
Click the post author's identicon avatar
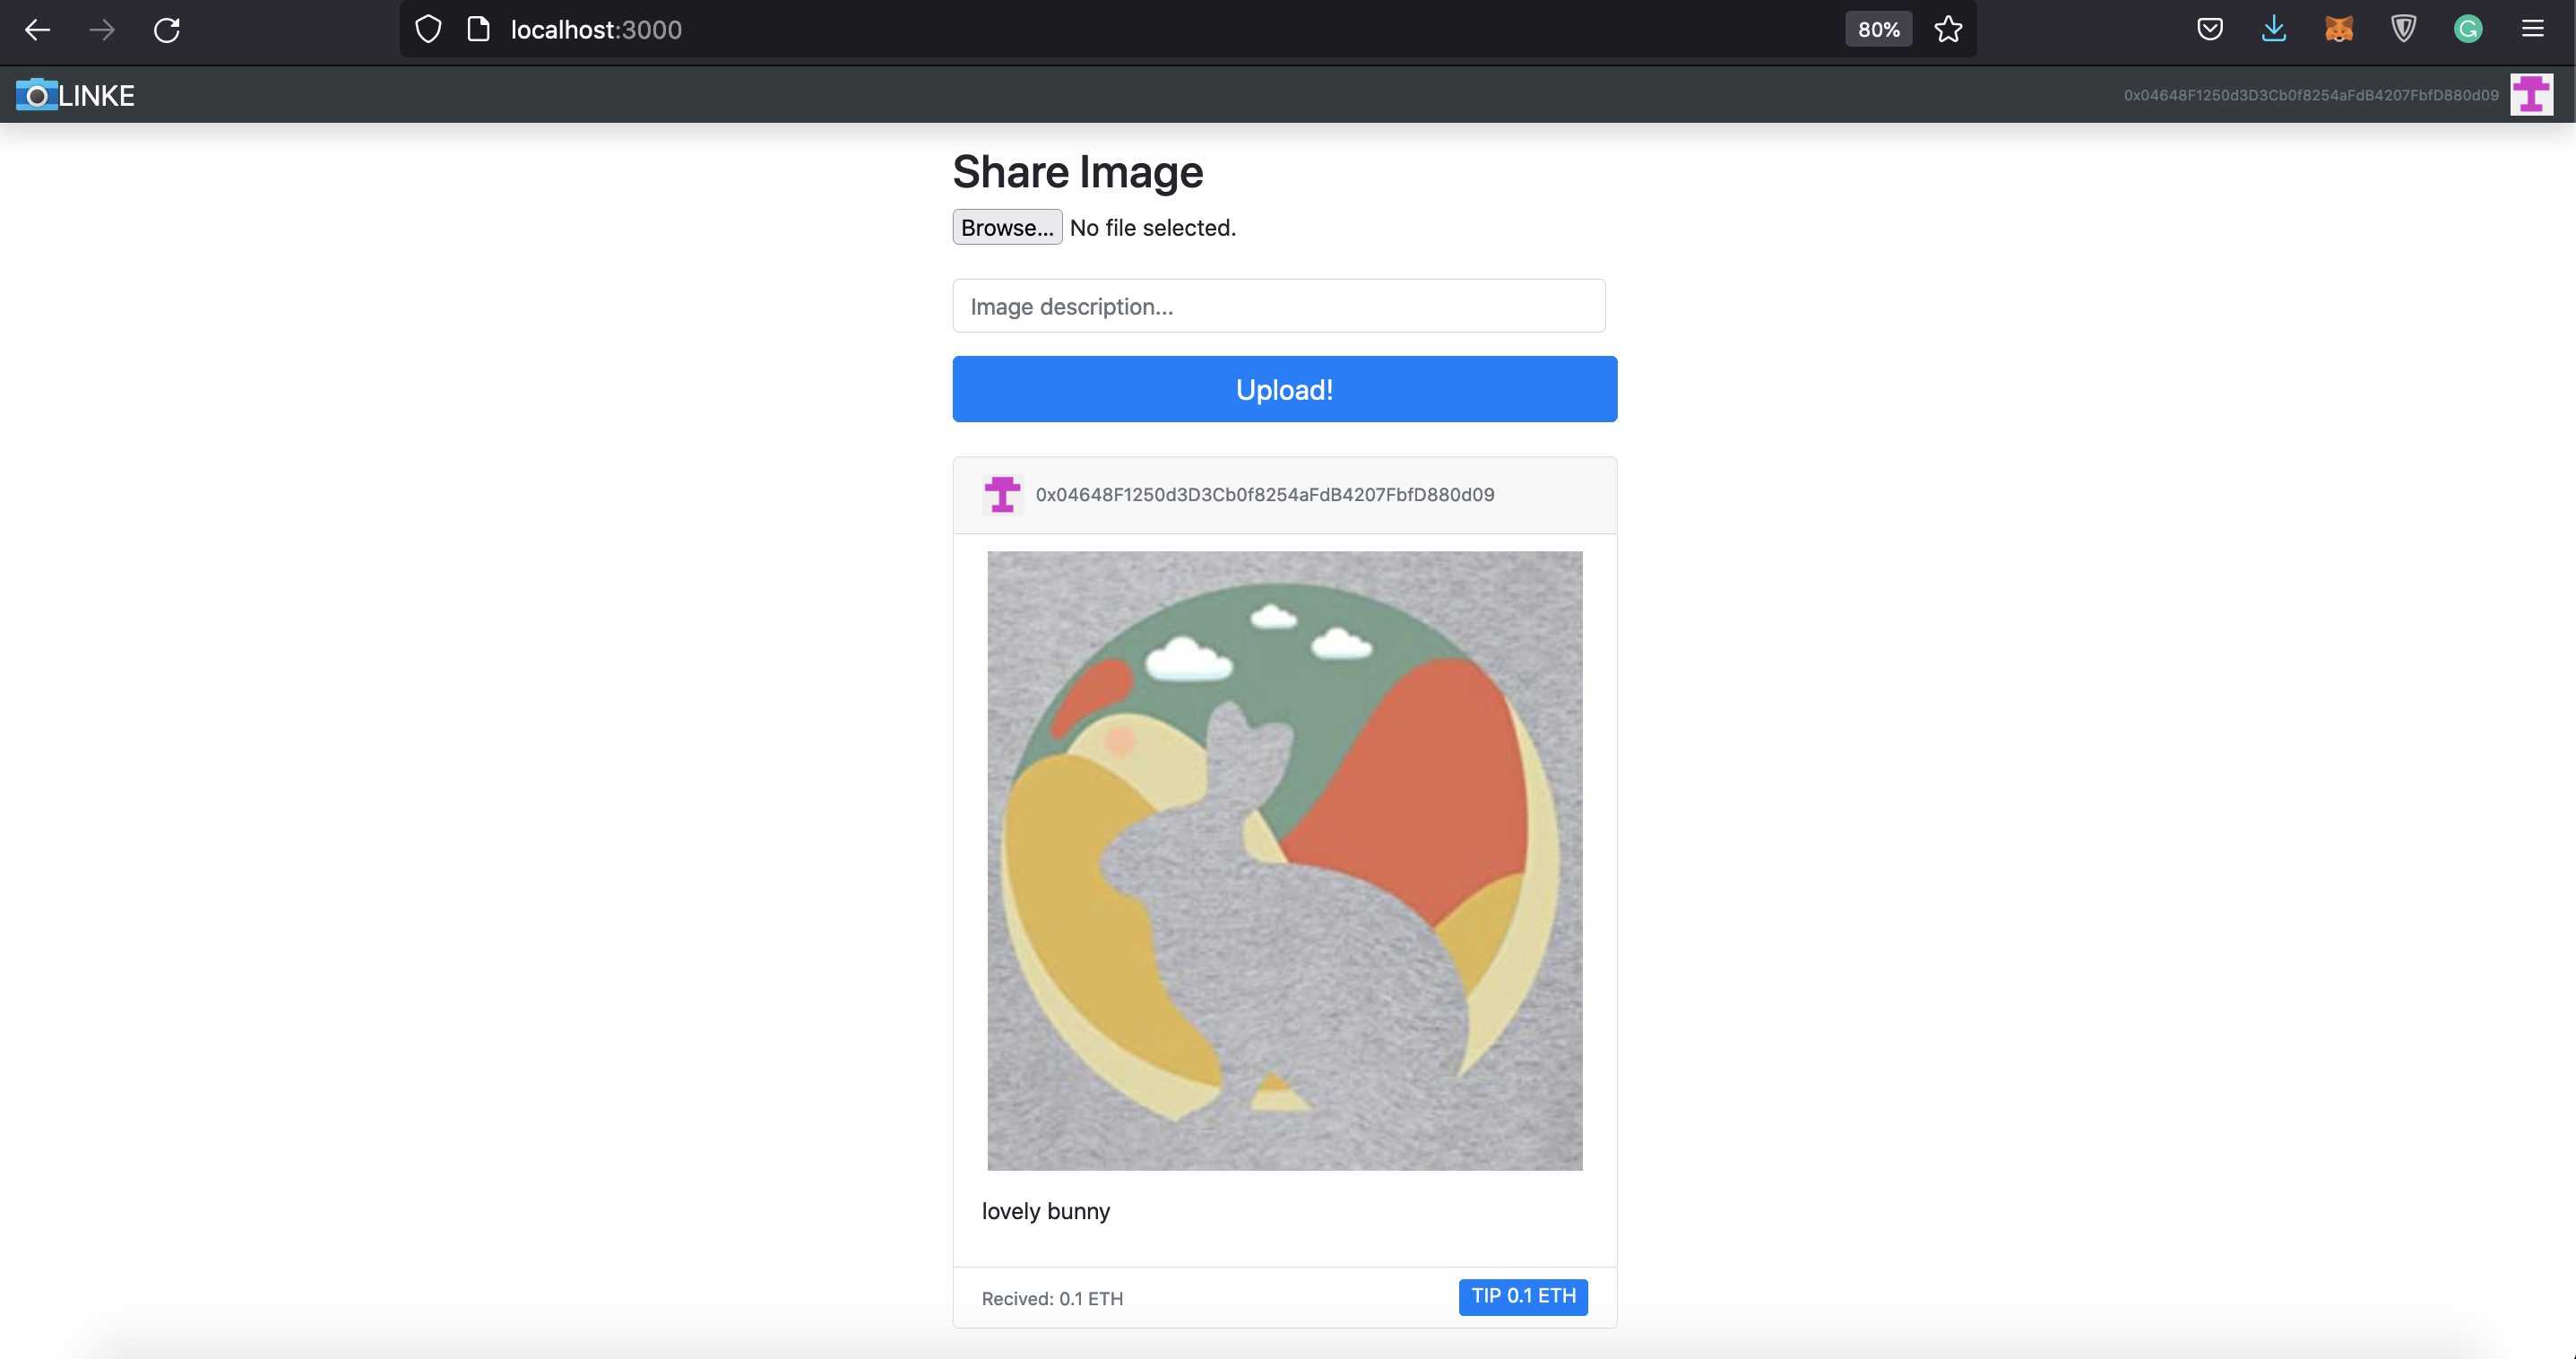click(1002, 494)
